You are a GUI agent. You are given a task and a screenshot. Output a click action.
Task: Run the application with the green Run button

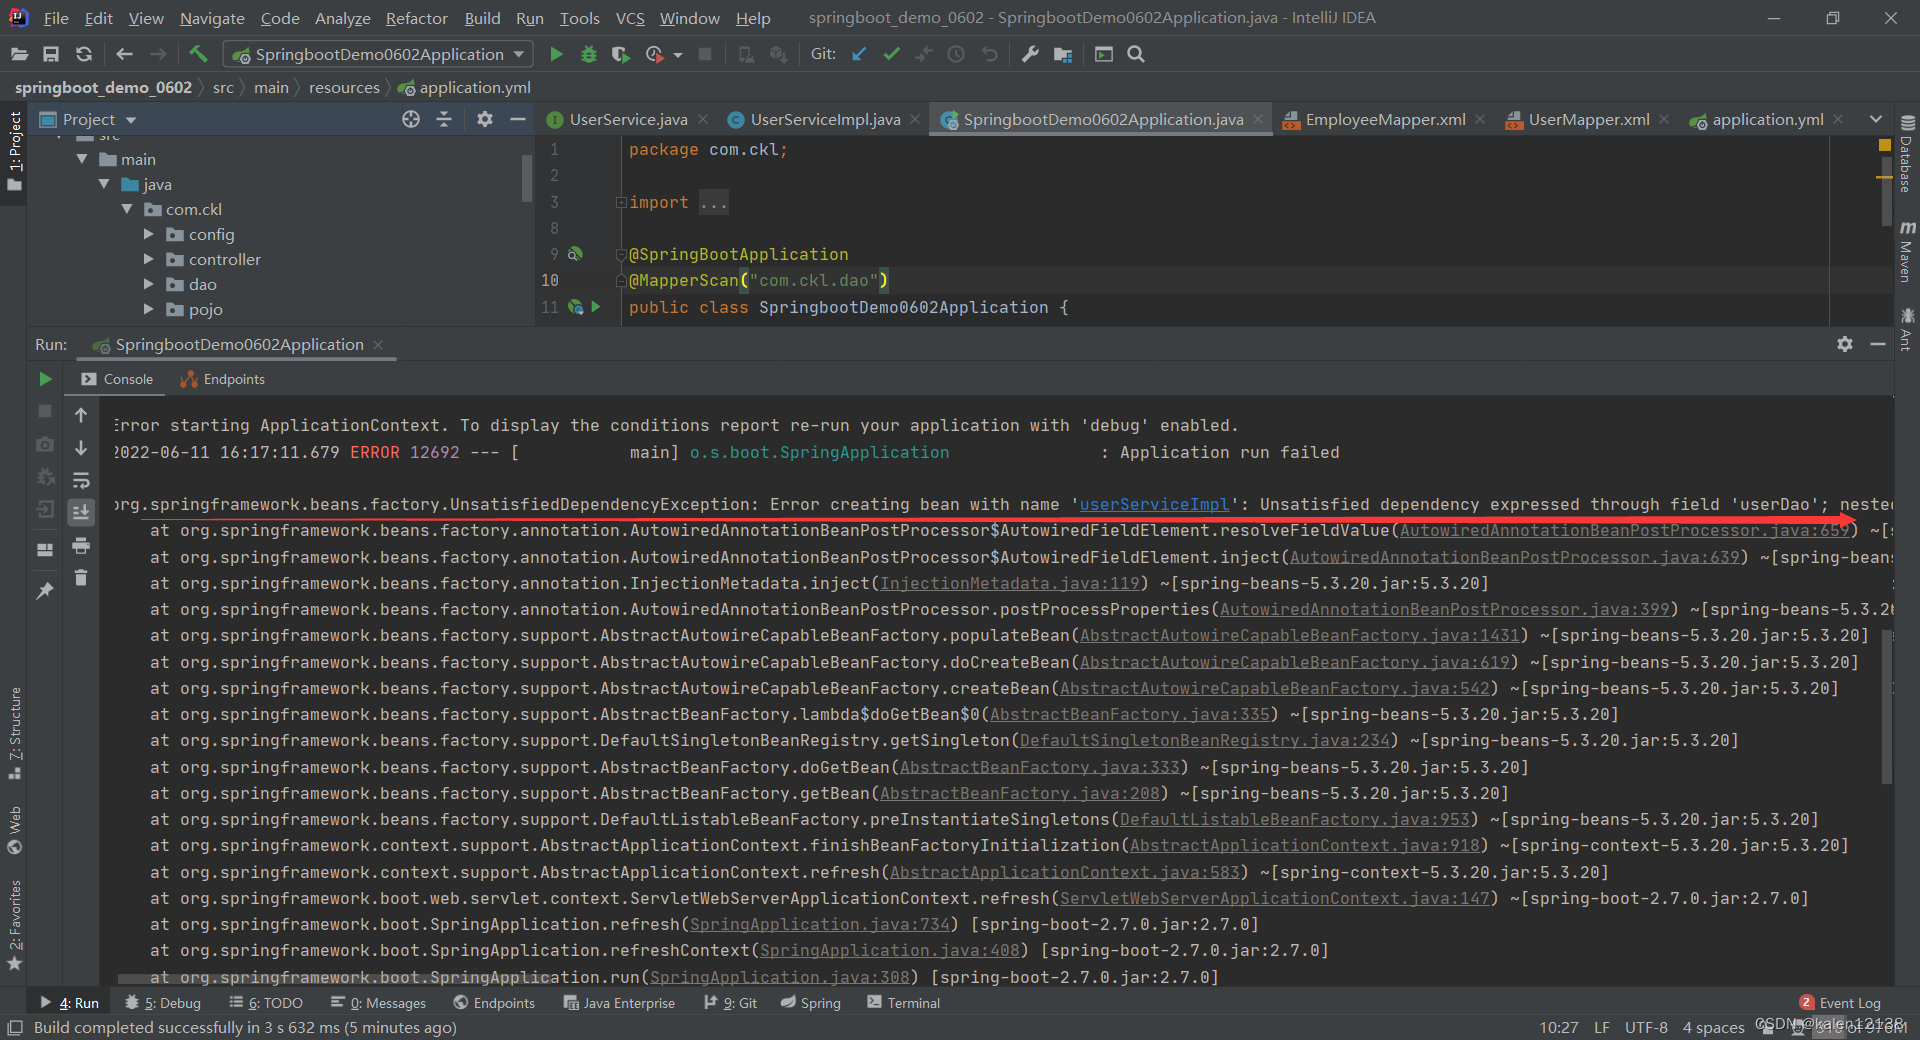pos(557,54)
